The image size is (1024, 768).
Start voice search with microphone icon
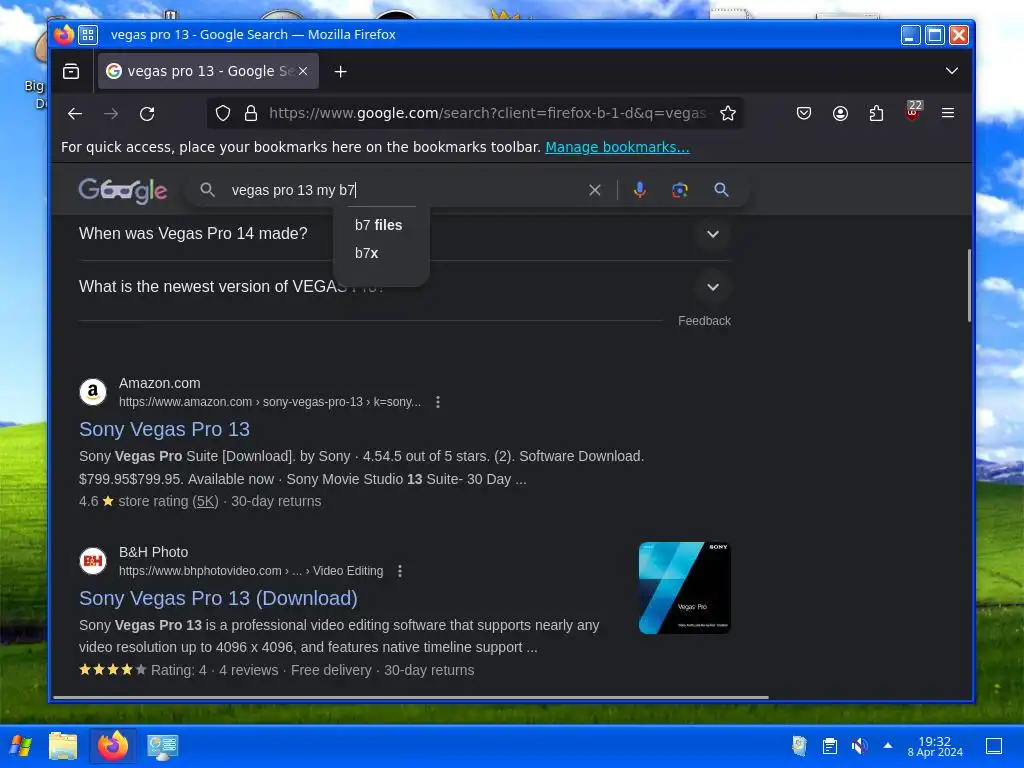coord(639,190)
